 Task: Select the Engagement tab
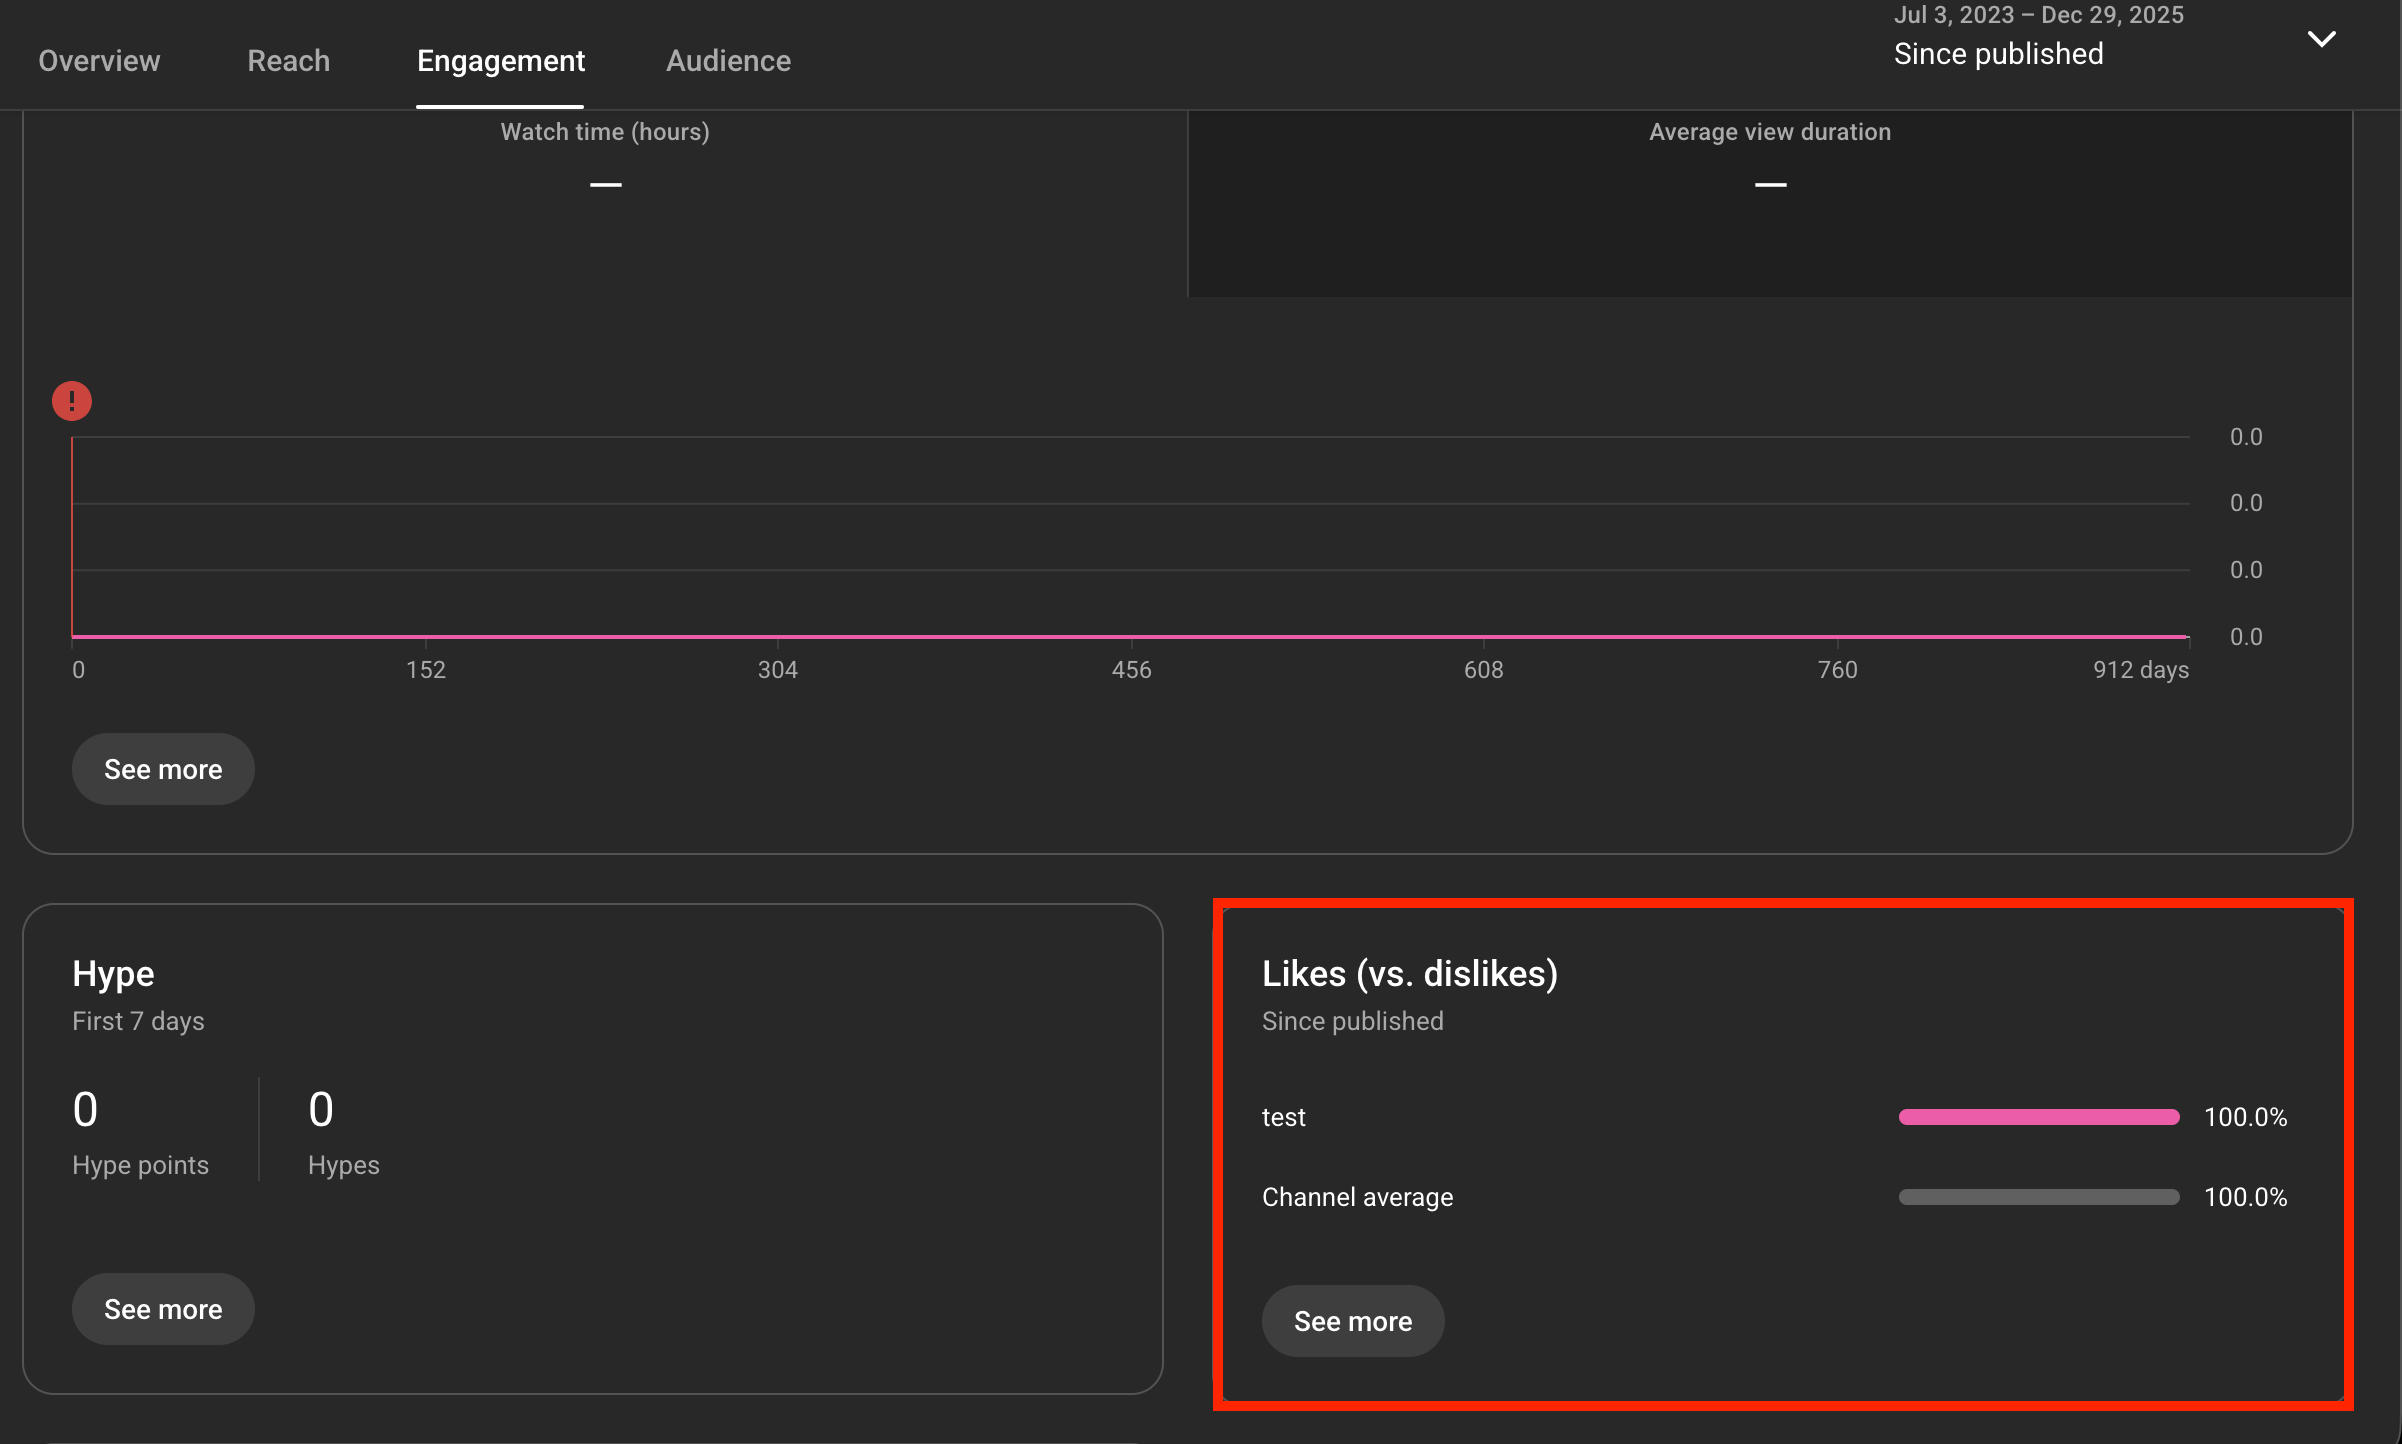pos(500,61)
